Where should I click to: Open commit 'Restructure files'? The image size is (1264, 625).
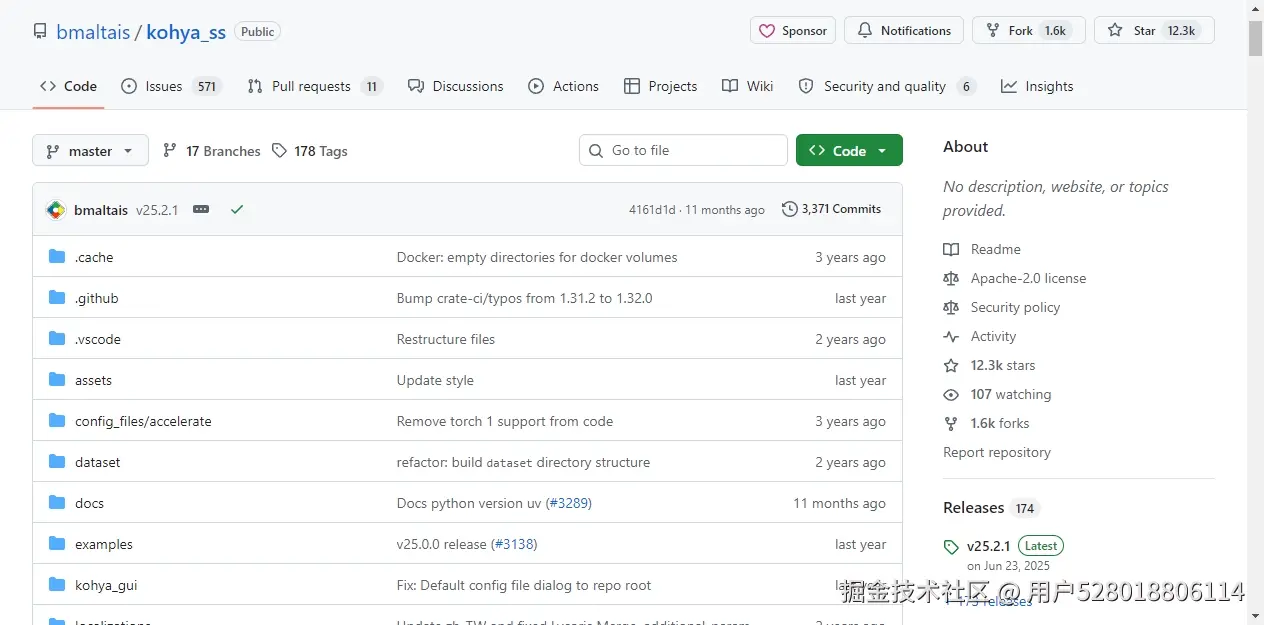446,339
